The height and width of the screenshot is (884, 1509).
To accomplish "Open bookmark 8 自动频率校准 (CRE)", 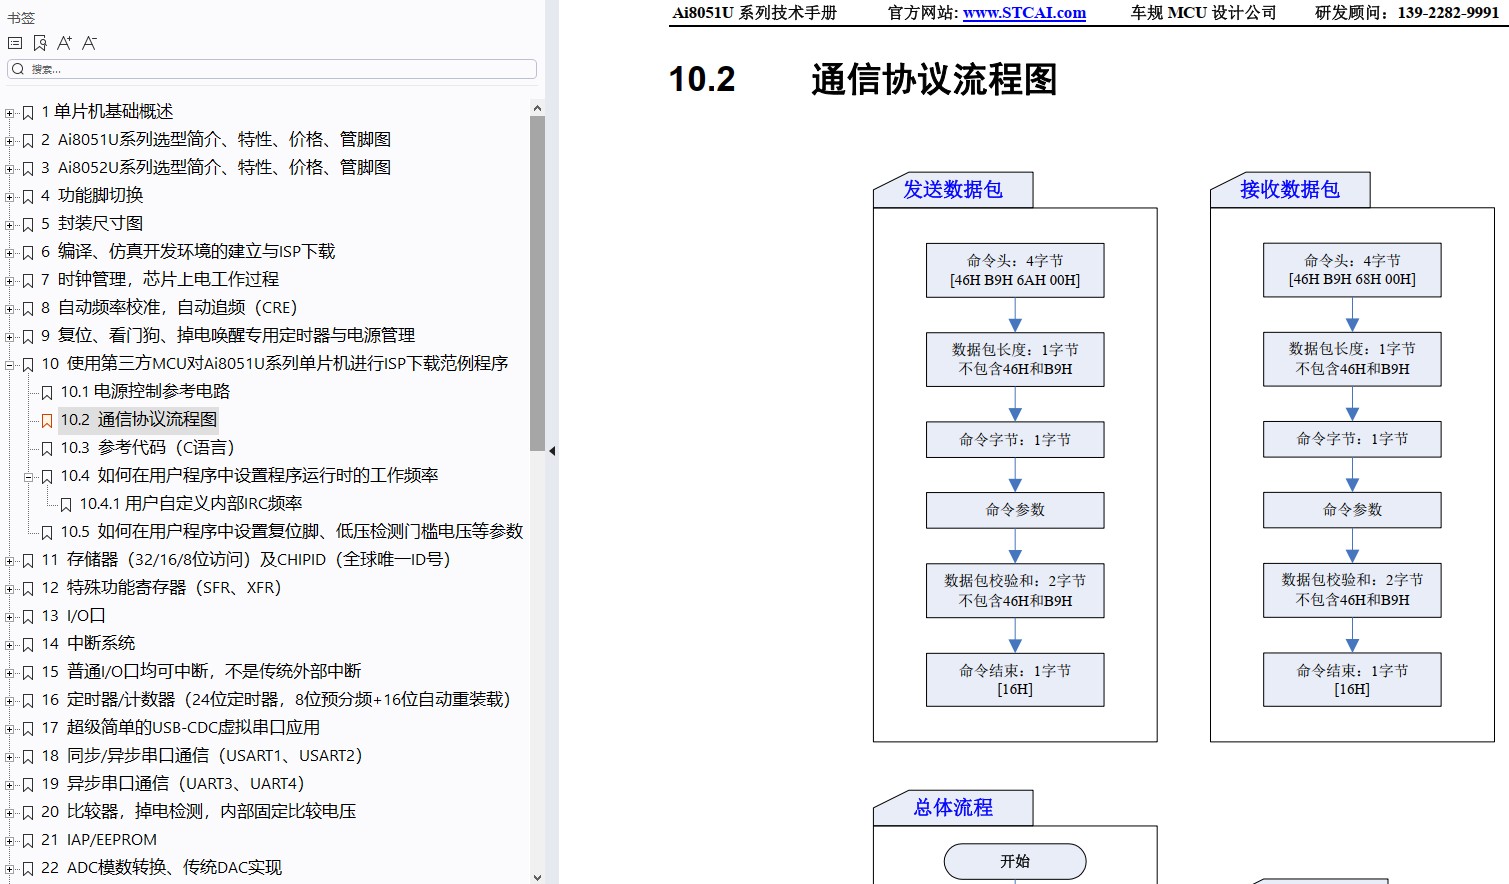I will (169, 308).
